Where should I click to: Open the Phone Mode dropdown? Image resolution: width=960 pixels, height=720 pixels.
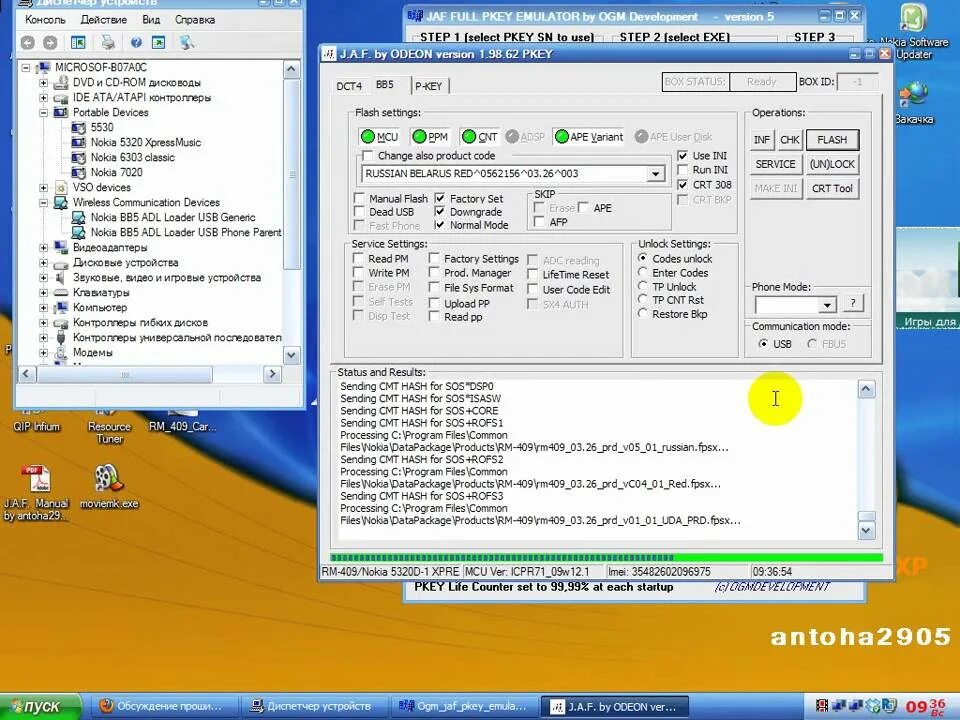pyautogui.click(x=827, y=304)
